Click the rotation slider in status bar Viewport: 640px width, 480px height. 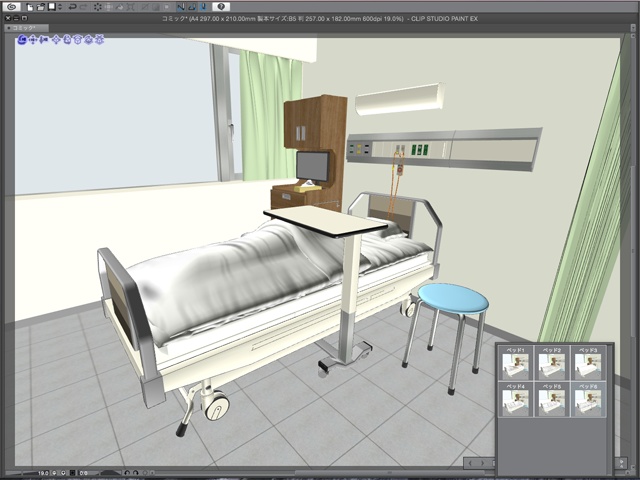[x=109, y=473]
